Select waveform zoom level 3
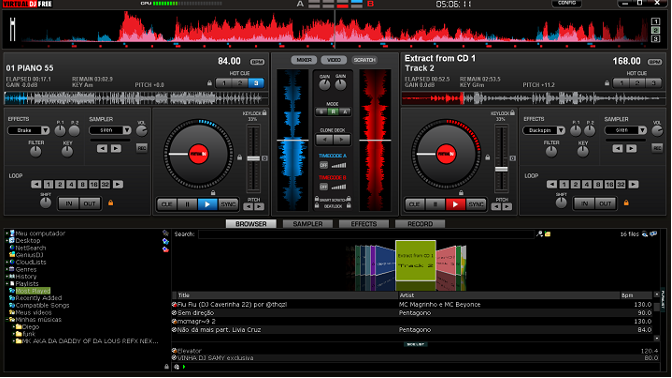Screen dimensions: 672x378 655,39
